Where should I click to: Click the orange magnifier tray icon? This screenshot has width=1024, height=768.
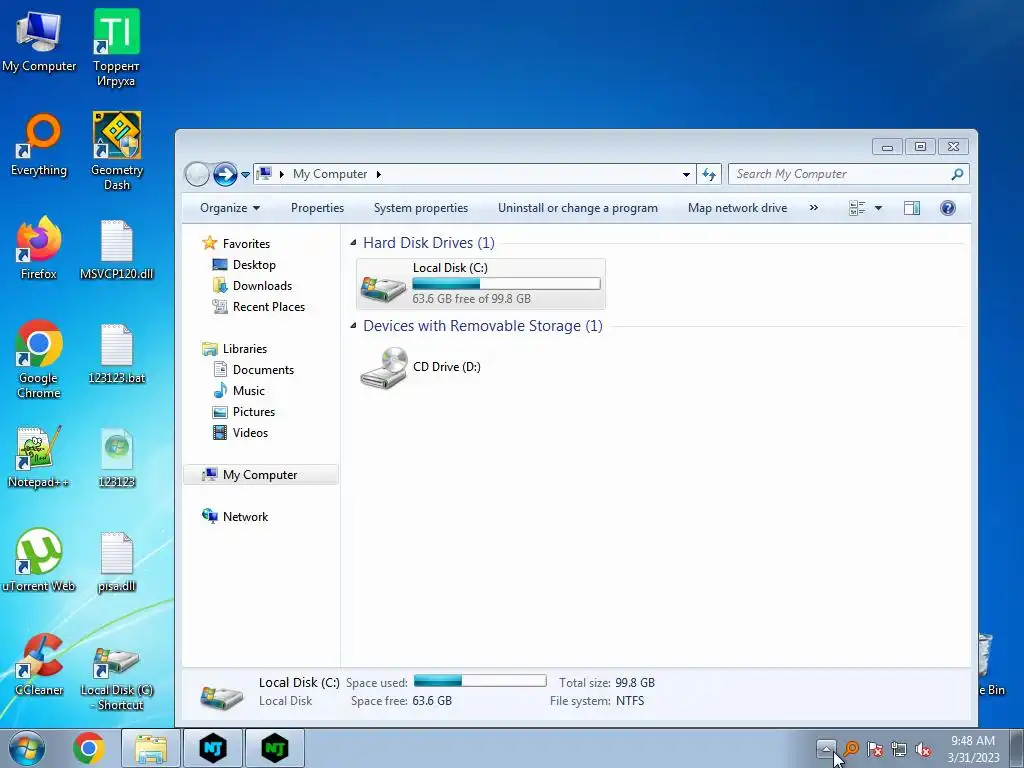pyautogui.click(x=850, y=749)
